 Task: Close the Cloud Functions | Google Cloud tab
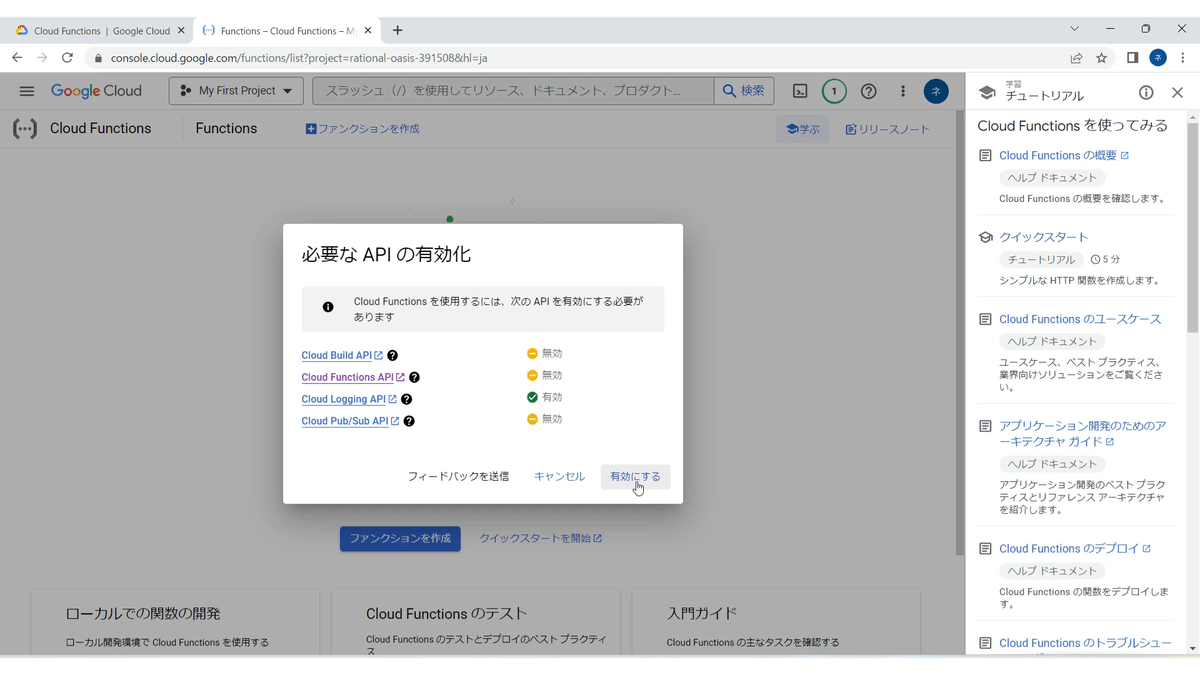[181, 31]
